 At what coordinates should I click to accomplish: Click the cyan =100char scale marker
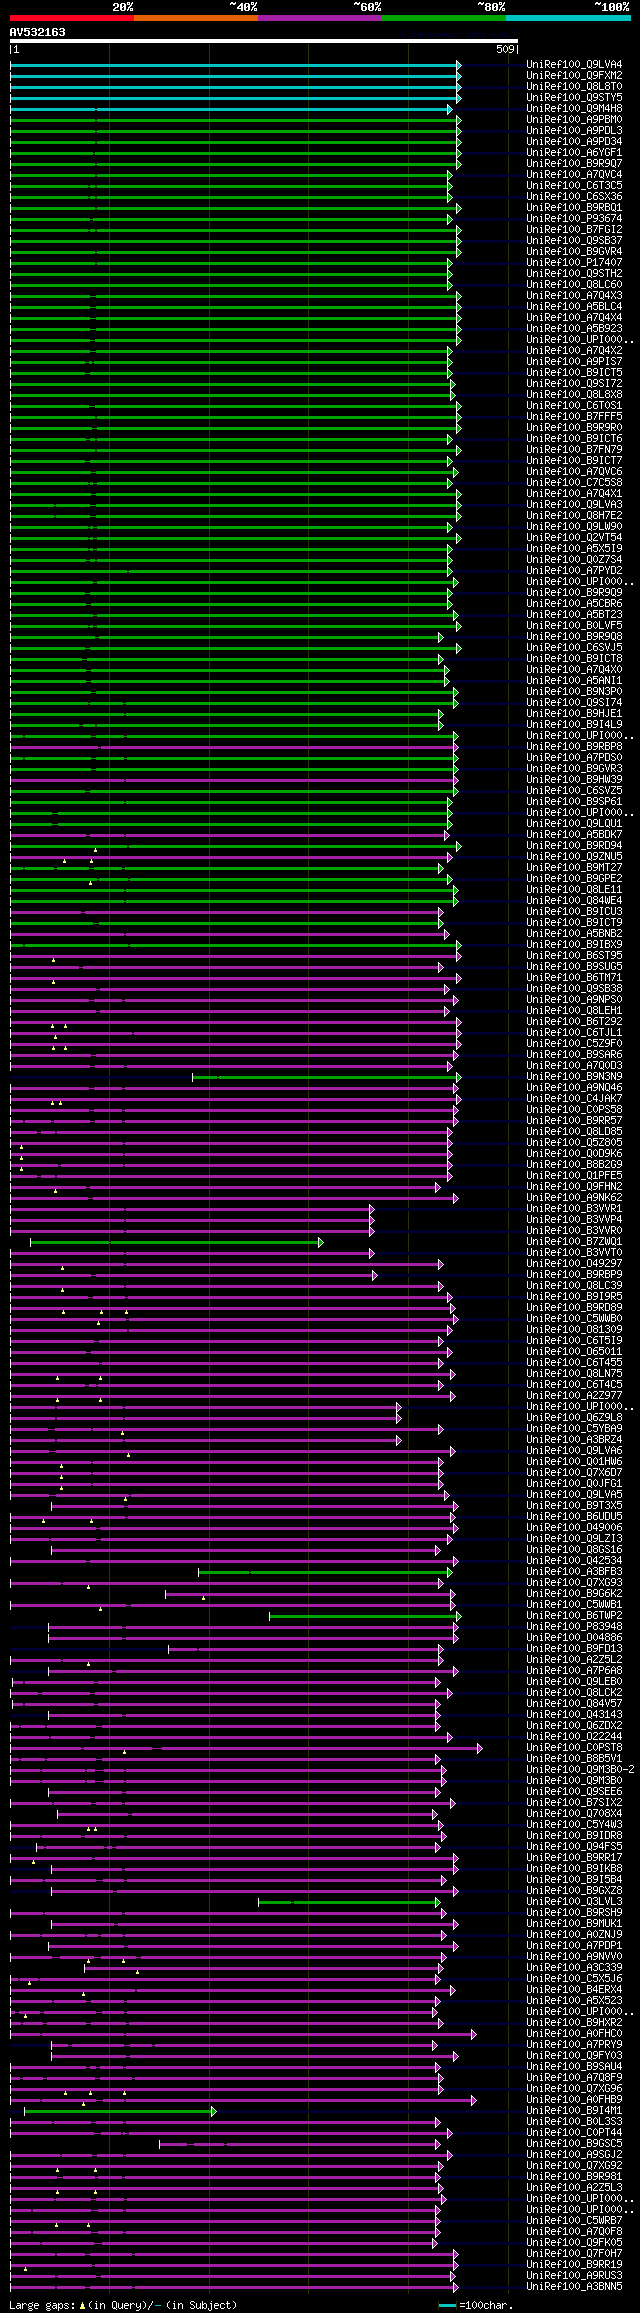[447, 2306]
